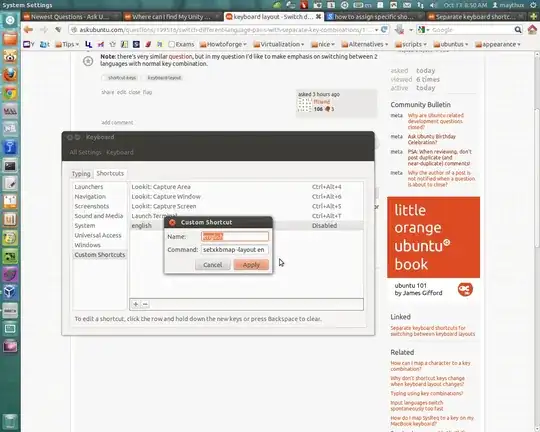The width and height of the screenshot is (540, 432).
Task: Expand the Tips bookmarks folder
Action: tap(68, 44)
